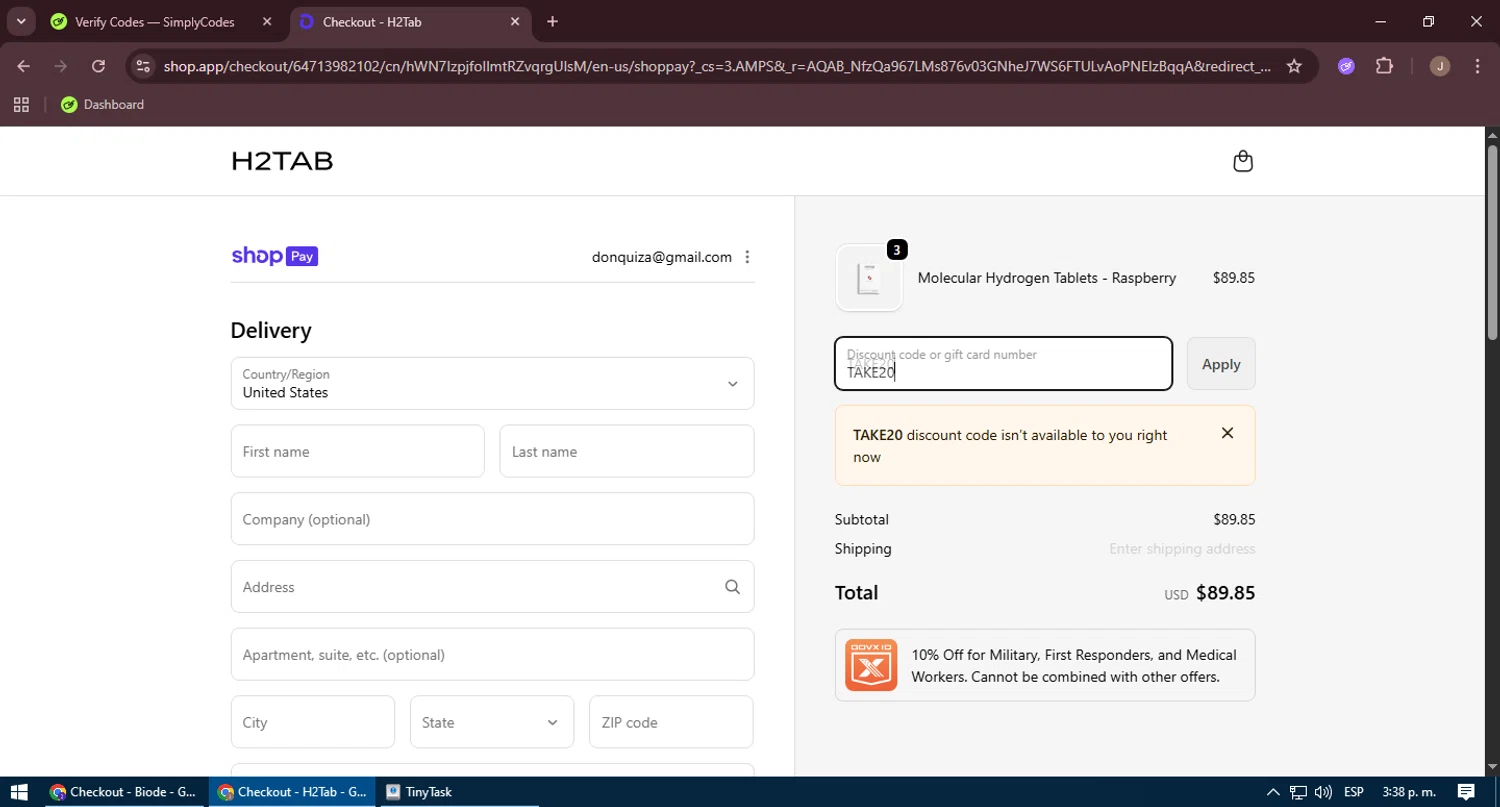Viewport: 1500px width, 807px height.
Task: Click the donquiza@gmail.com email text
Action: pyautogui.click(x=662, y=257)
